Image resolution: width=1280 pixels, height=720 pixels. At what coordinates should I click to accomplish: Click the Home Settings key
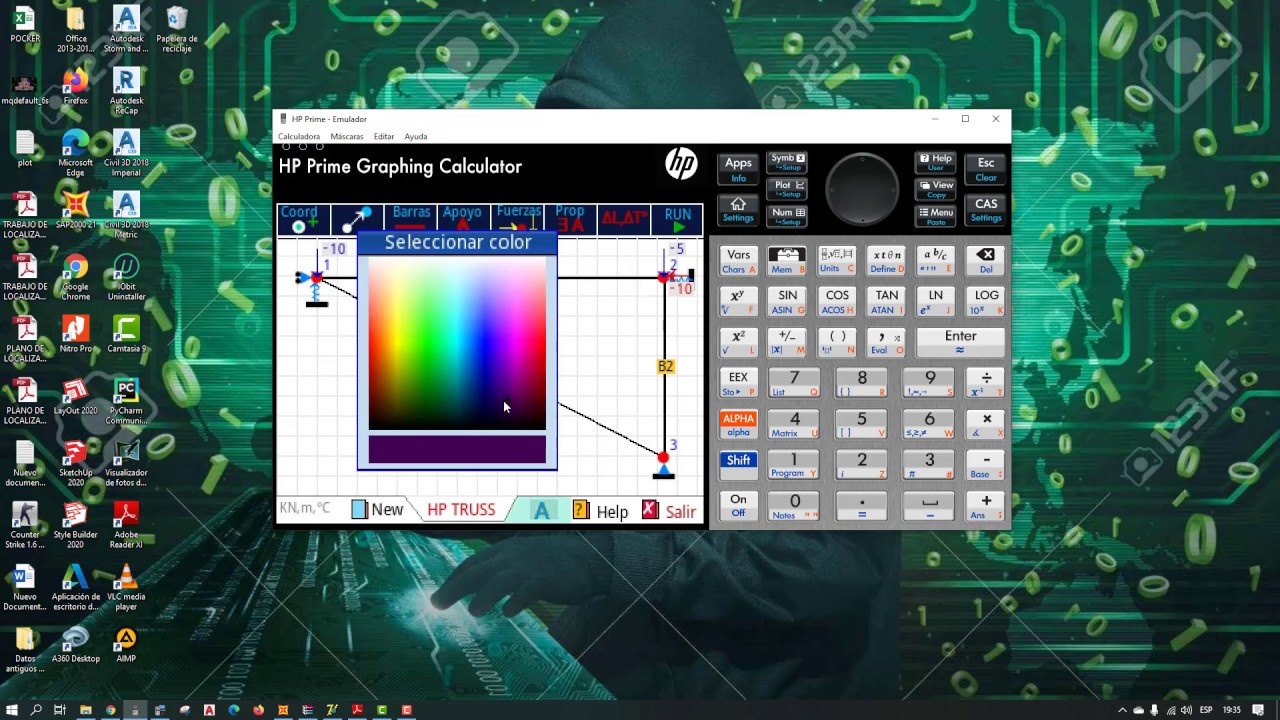pyautogui.click(x=738, y=210)
